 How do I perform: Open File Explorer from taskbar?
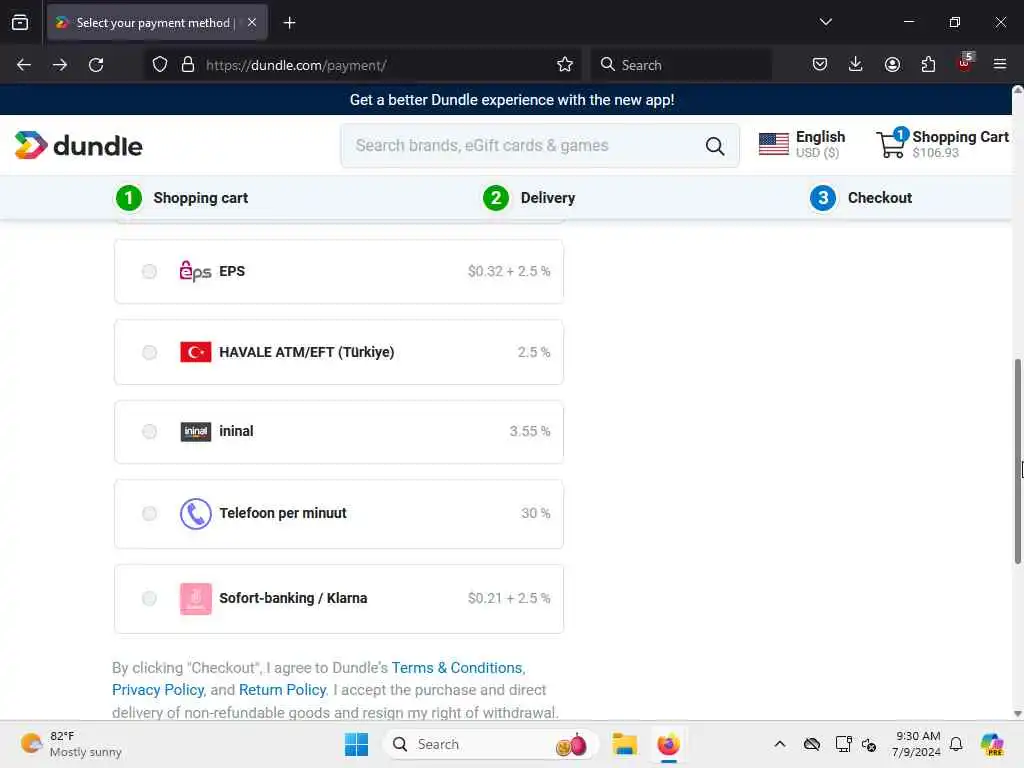click(x=624, y=744)
